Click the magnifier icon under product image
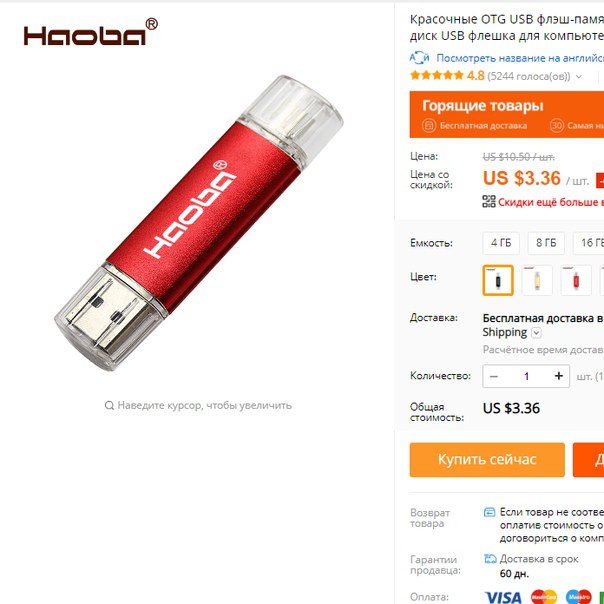The height and width of the screenshot is (604, 604). click(109, 405)
